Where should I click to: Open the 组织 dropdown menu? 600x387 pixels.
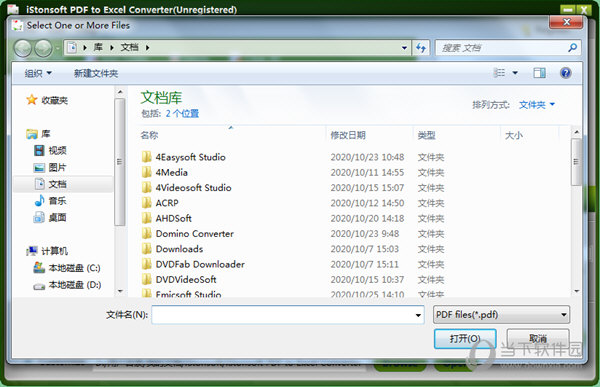(38, 73)
